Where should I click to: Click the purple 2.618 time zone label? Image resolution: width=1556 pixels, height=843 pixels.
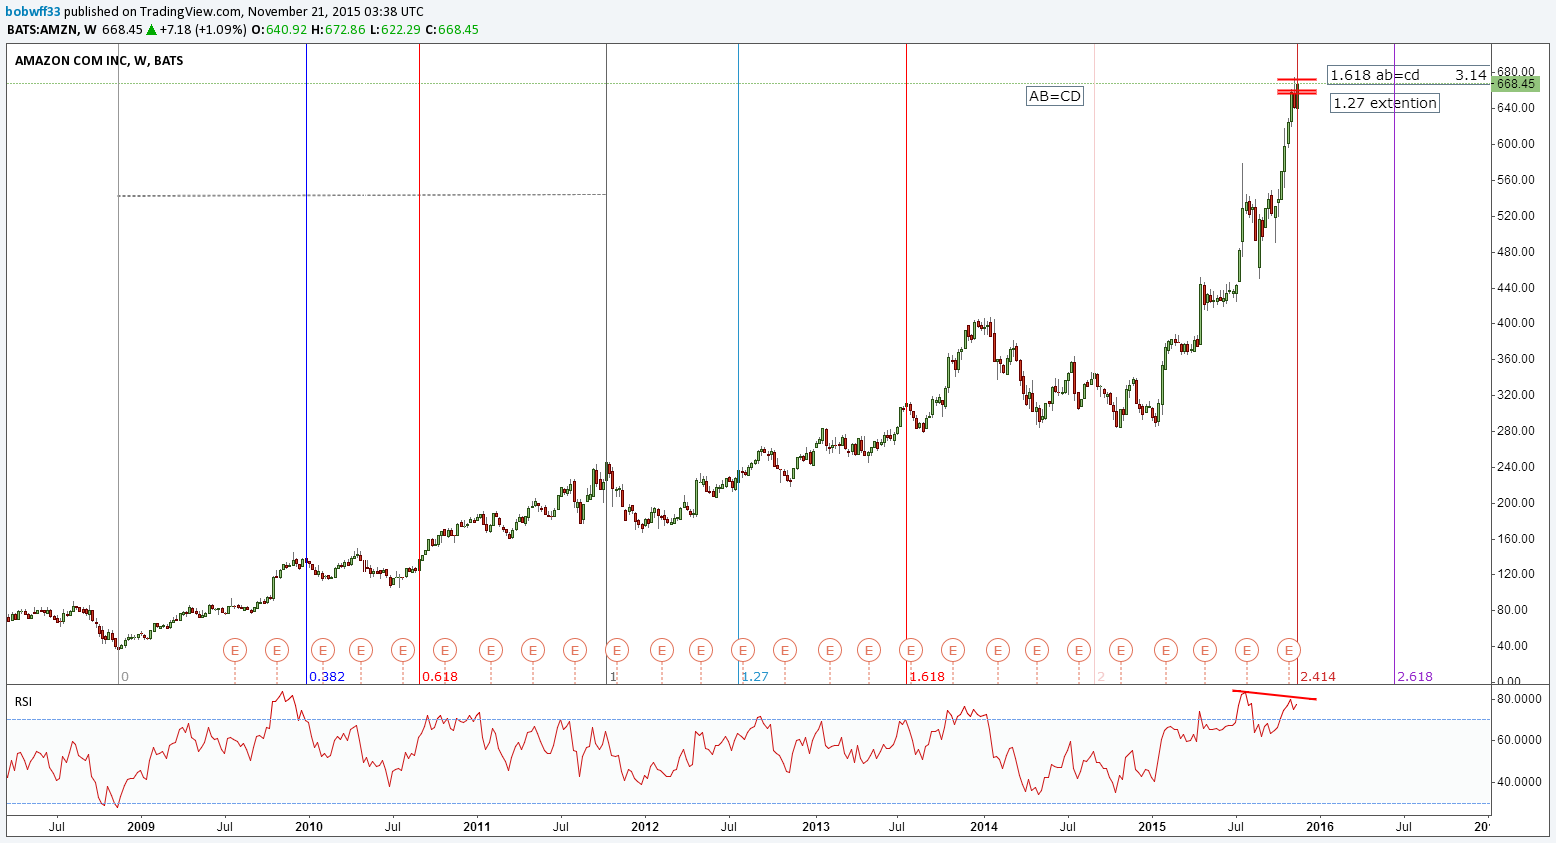(x=1415, y=677)
